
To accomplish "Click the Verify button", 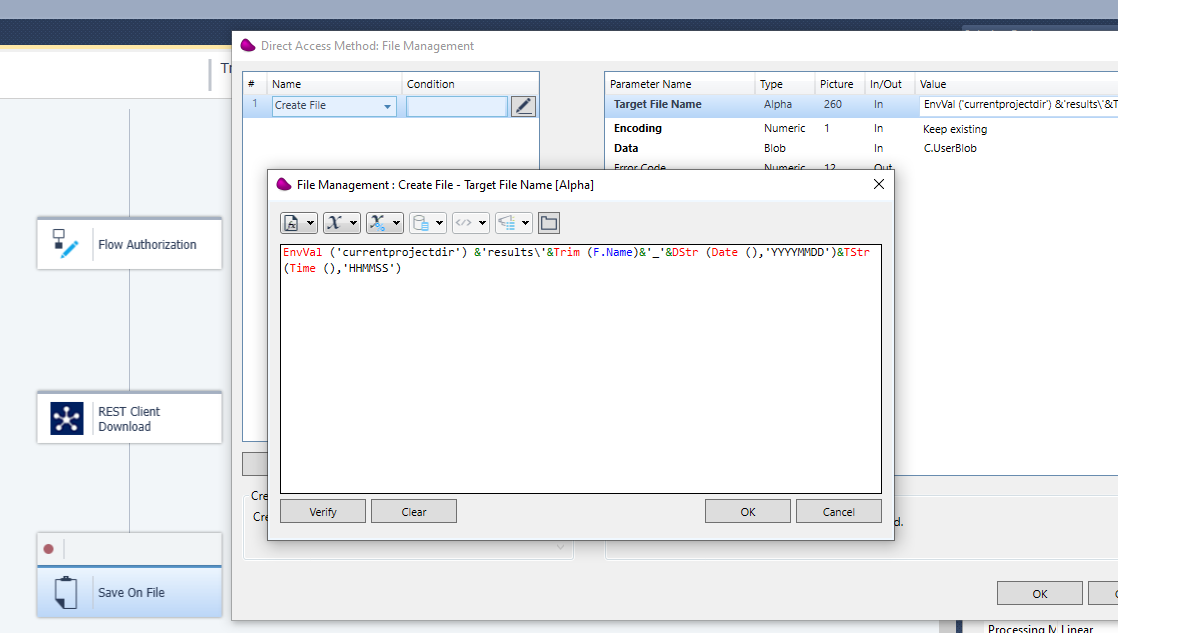I will 322,510.
